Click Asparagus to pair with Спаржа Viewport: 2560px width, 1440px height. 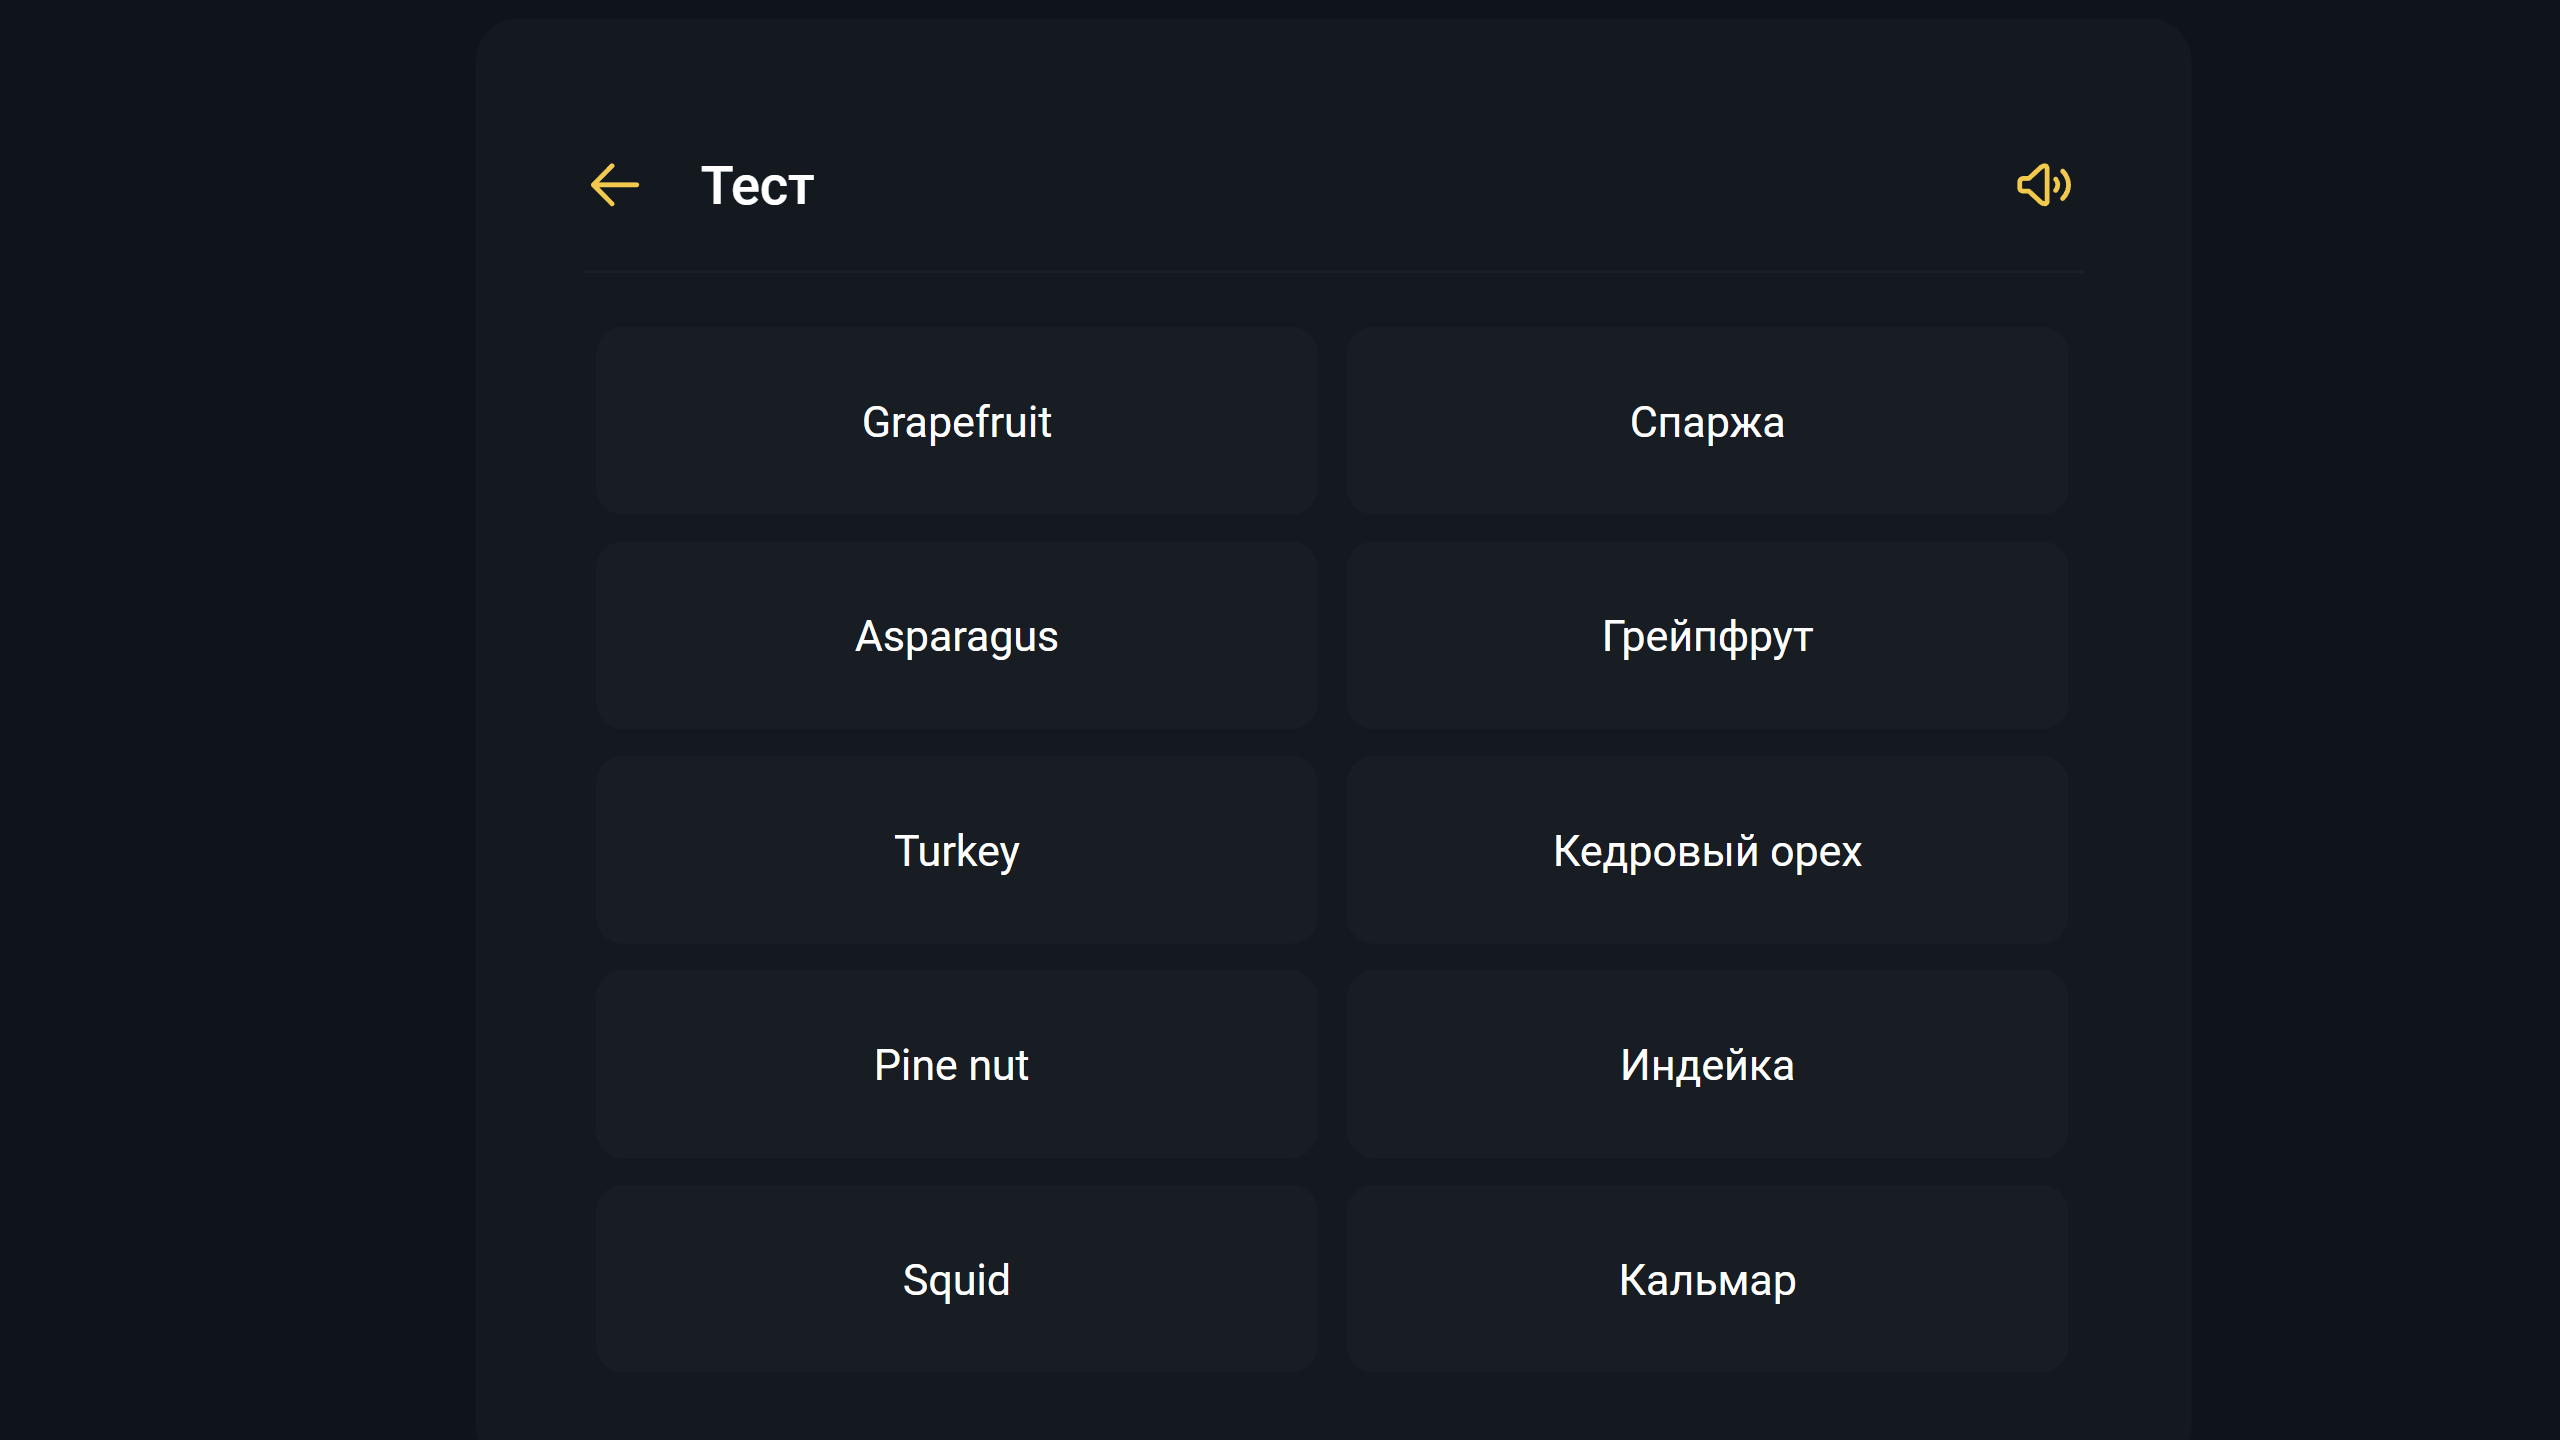[x=956, y=636]
